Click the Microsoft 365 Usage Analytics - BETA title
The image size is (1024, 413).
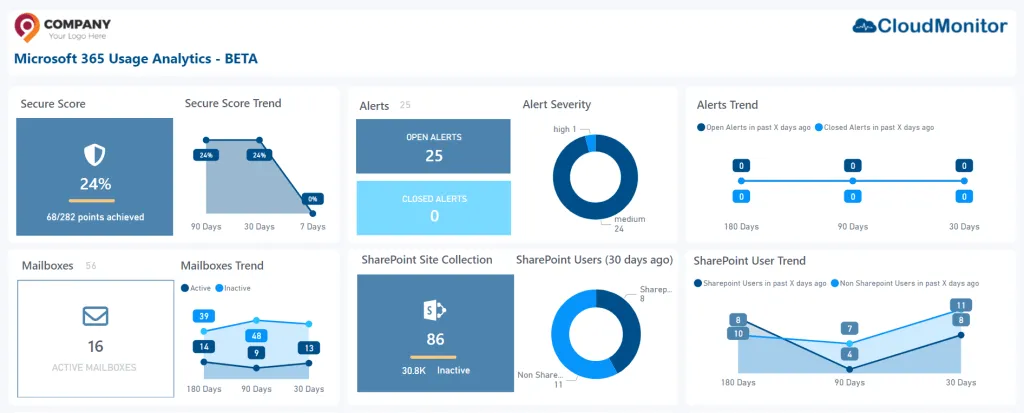coord(136,59)
